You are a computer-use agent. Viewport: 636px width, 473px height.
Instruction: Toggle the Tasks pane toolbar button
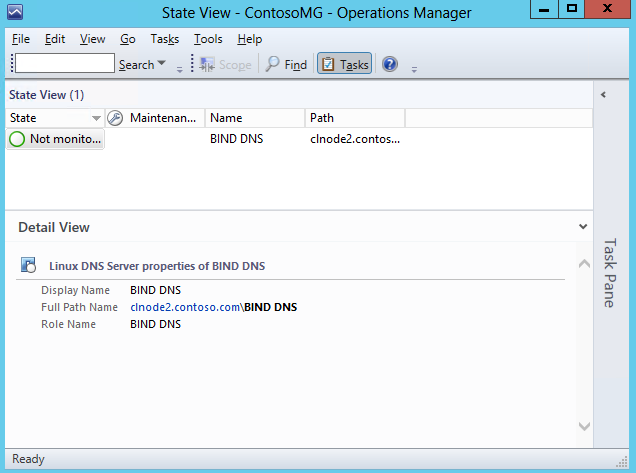coord(344,64)
